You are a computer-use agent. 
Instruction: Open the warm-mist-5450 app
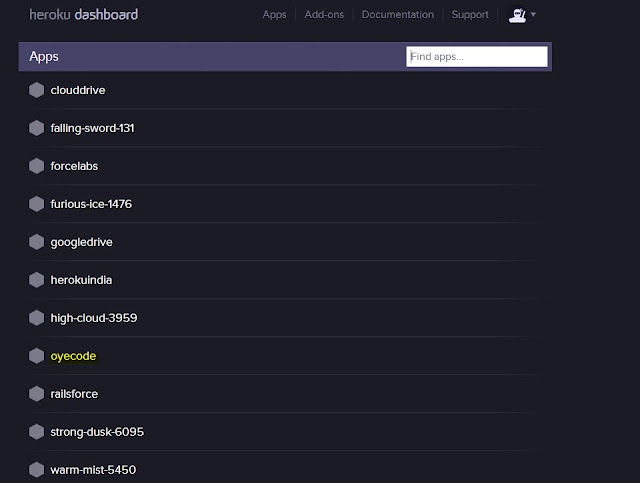(x=93, y=470)
